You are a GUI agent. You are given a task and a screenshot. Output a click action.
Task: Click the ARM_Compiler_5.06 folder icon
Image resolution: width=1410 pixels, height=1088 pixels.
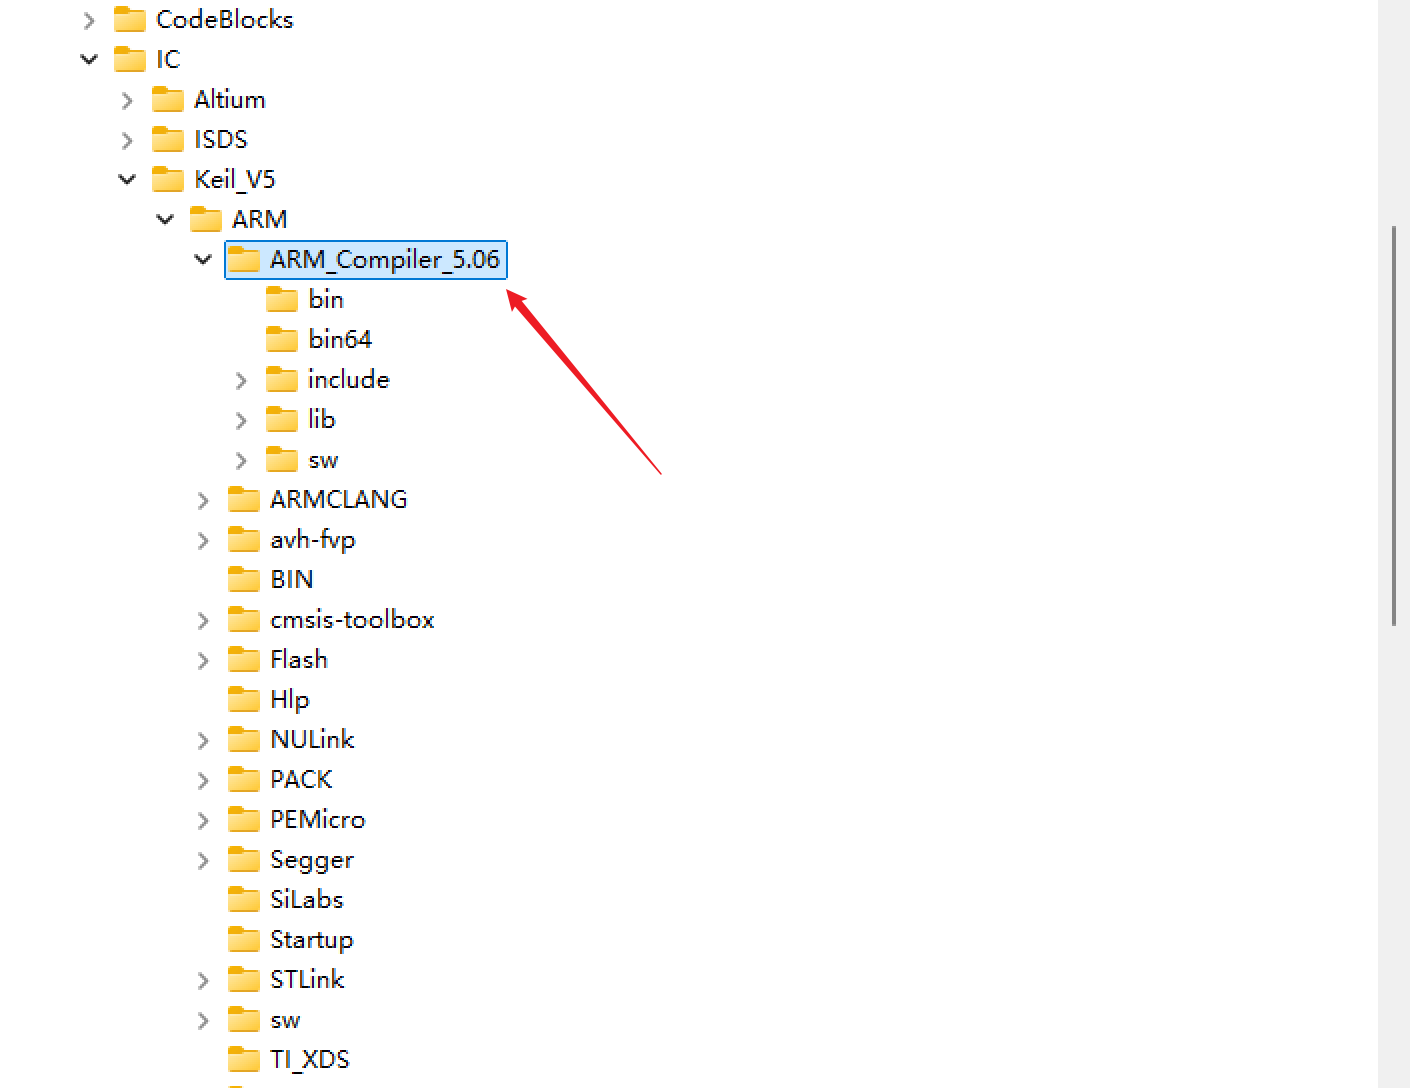tap(243, 259)
